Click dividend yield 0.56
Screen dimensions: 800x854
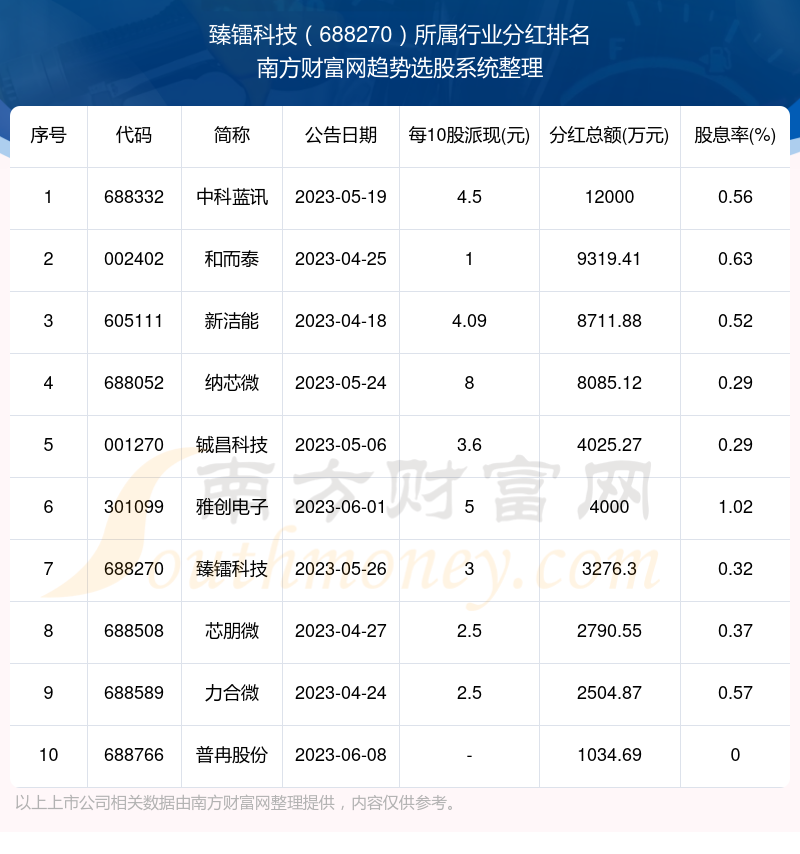click(735, 197)
